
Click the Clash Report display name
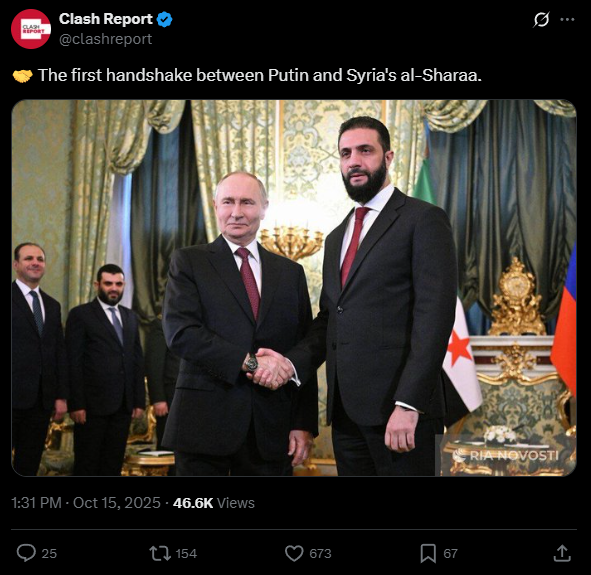(x=106, y=19)
